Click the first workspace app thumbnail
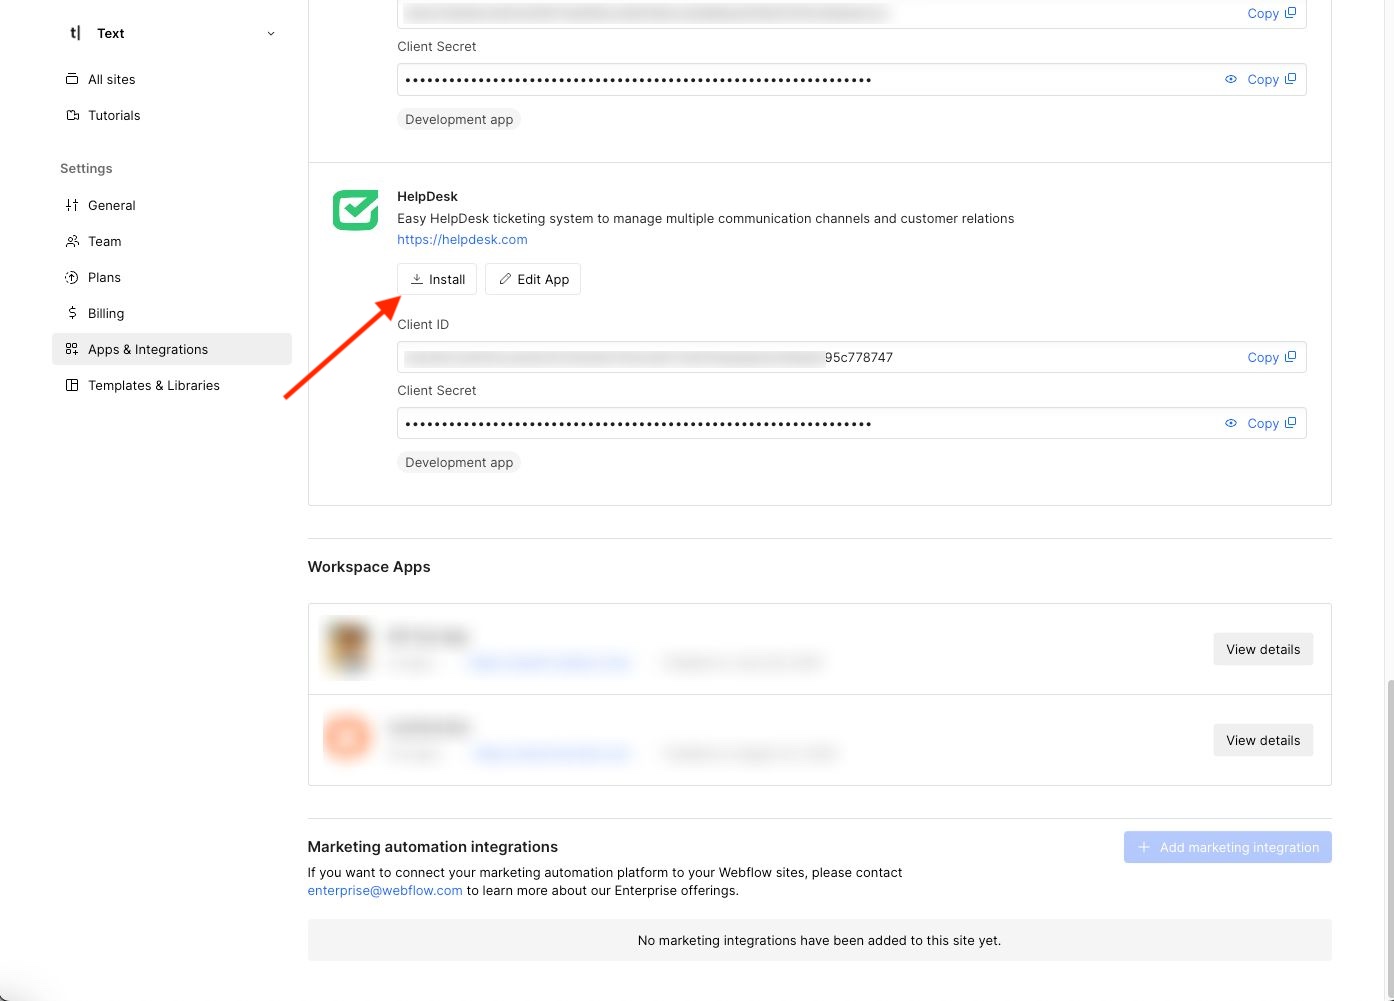 [347, 648]
